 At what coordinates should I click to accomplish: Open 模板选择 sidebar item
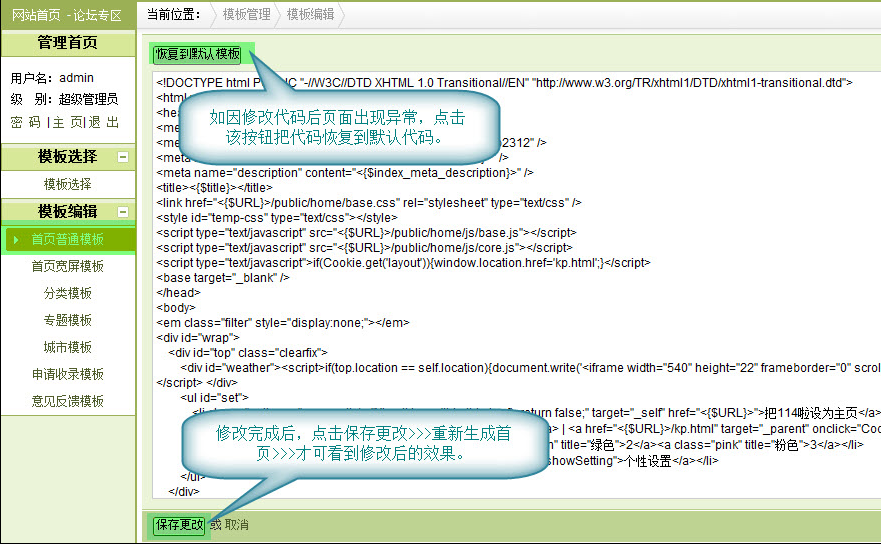point(67,184)
